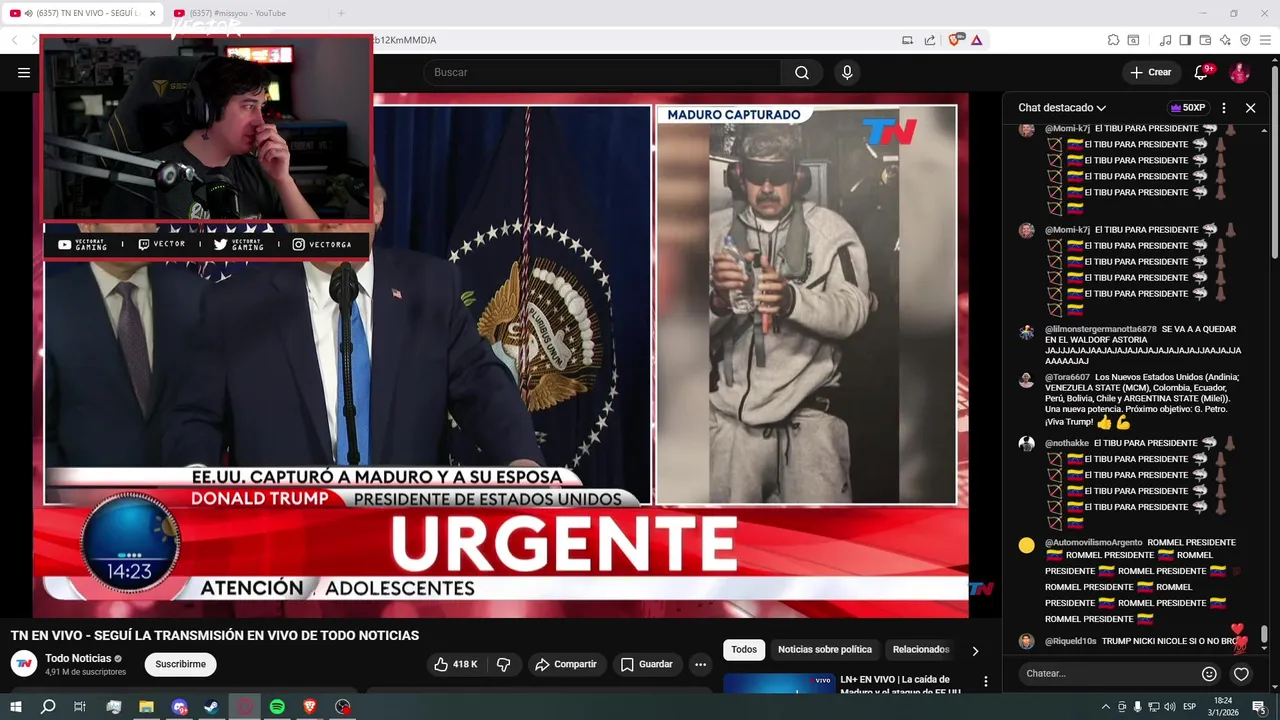Open browser extensions puzzle icon

[1113, 40]
